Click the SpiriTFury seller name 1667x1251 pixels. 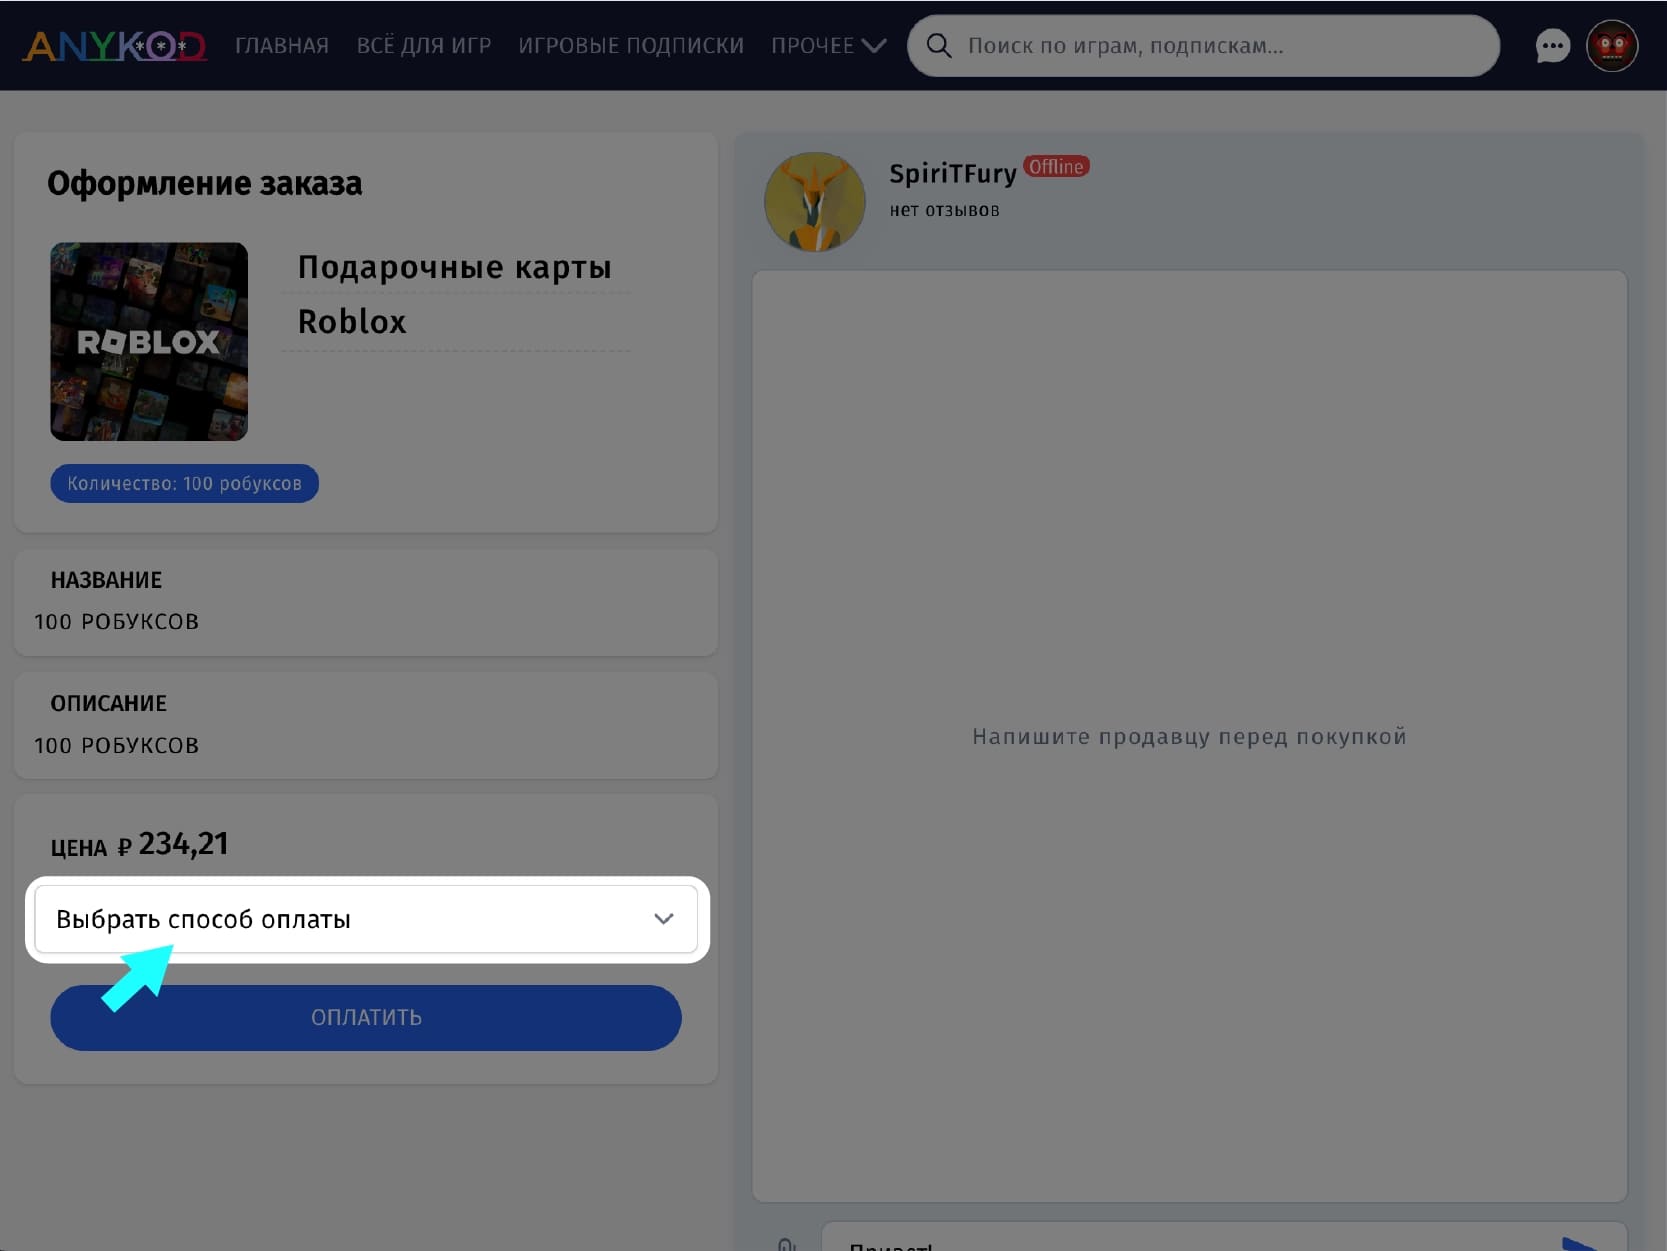(953, 173)
